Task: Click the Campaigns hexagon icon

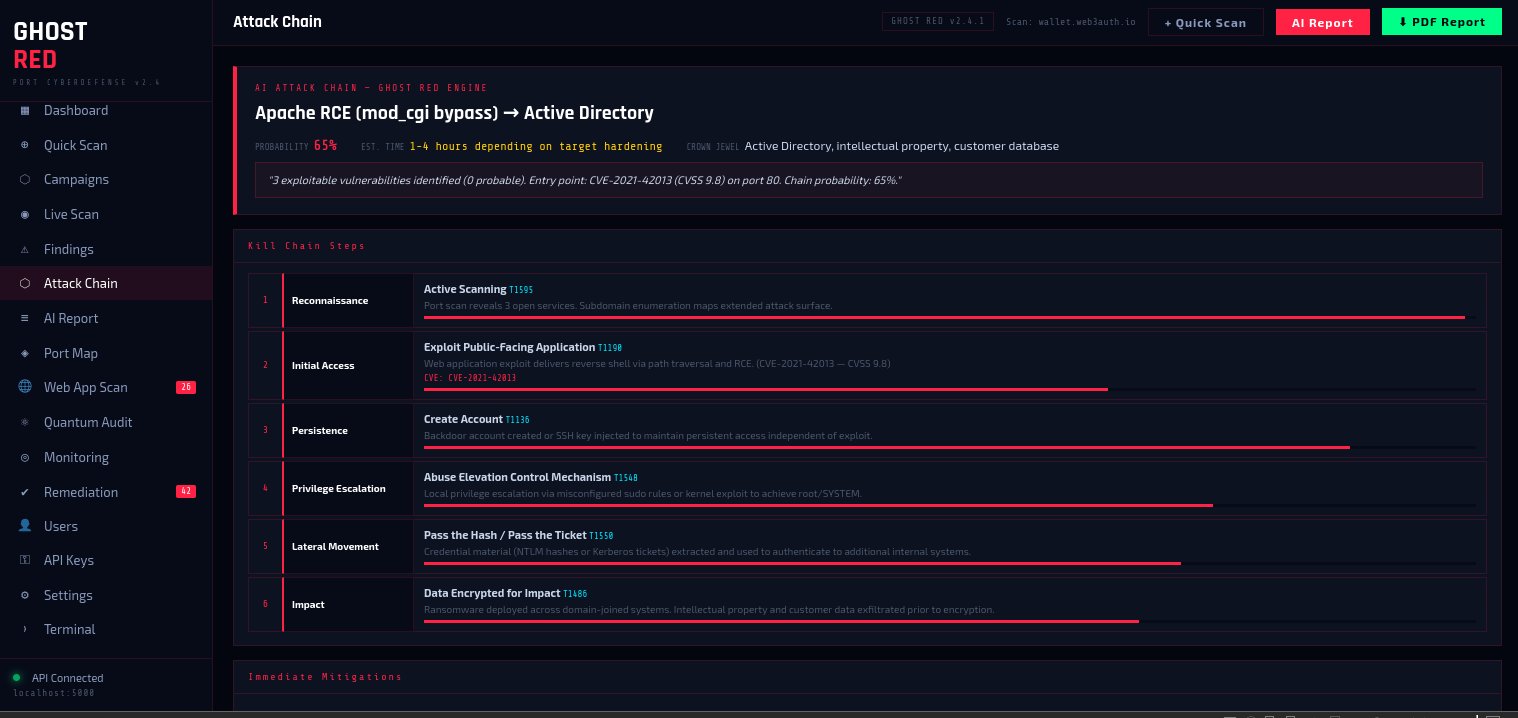Action: point(25,180)
